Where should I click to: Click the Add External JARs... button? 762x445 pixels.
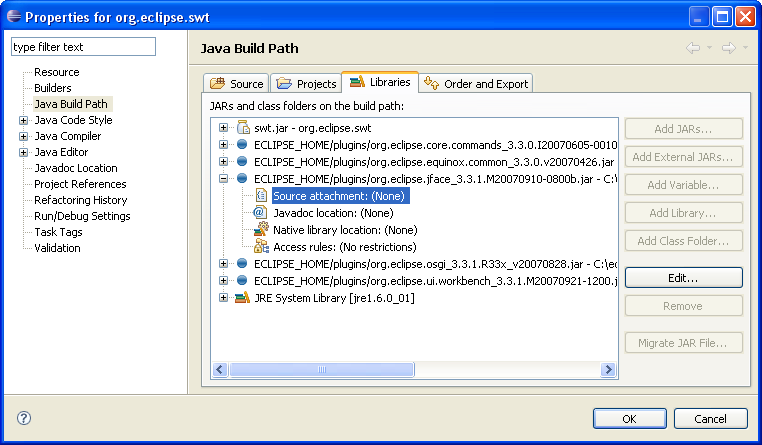coord(683,156)
